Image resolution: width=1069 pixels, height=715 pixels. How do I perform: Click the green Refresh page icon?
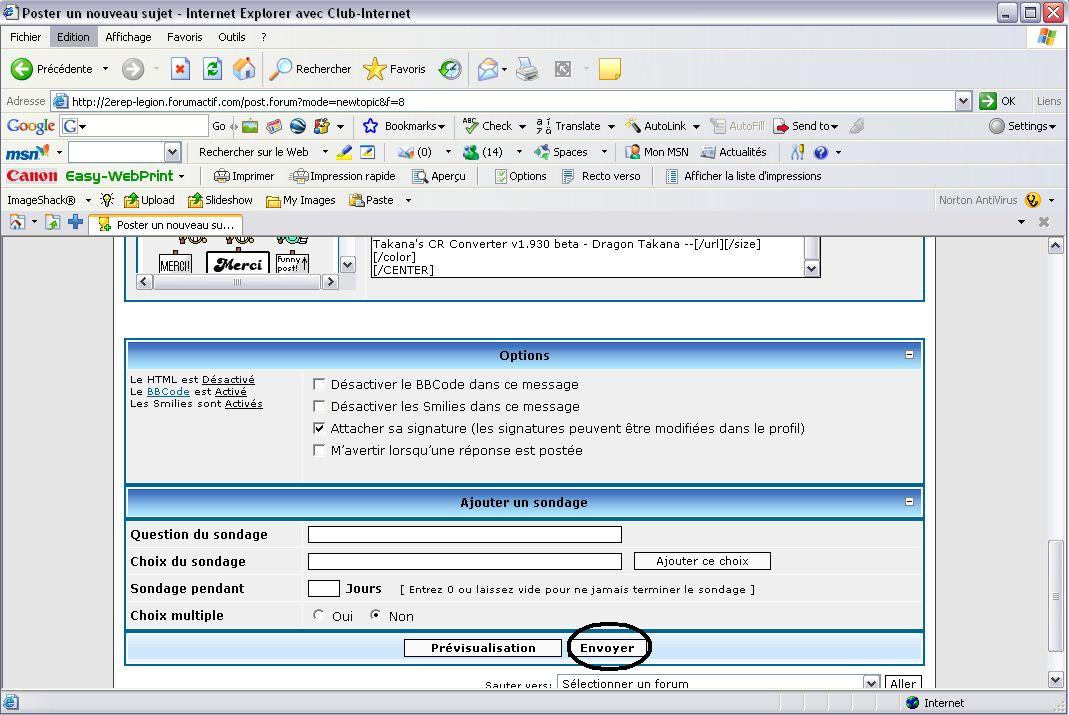click(x=212, y=69)
